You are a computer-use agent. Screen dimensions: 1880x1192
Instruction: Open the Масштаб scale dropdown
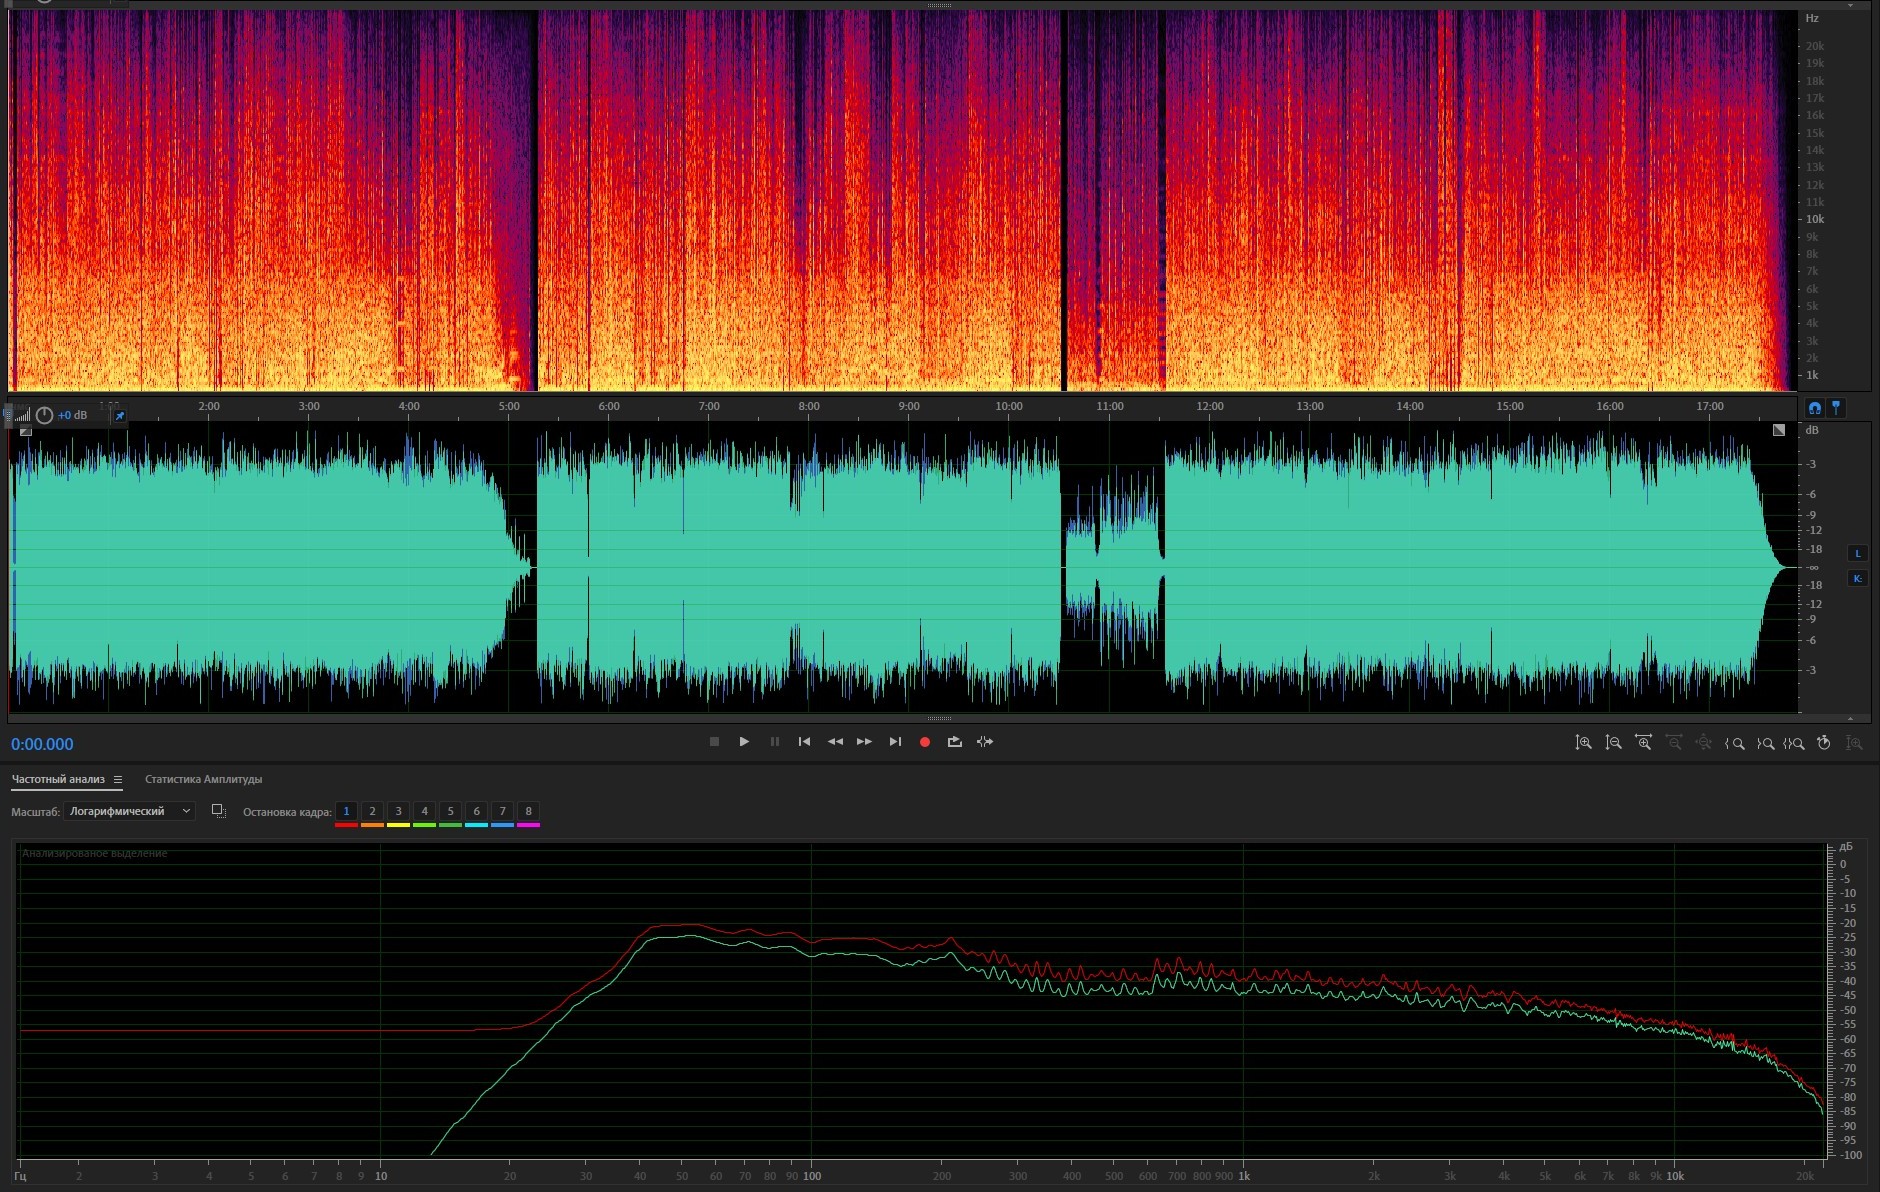[129, 811]
